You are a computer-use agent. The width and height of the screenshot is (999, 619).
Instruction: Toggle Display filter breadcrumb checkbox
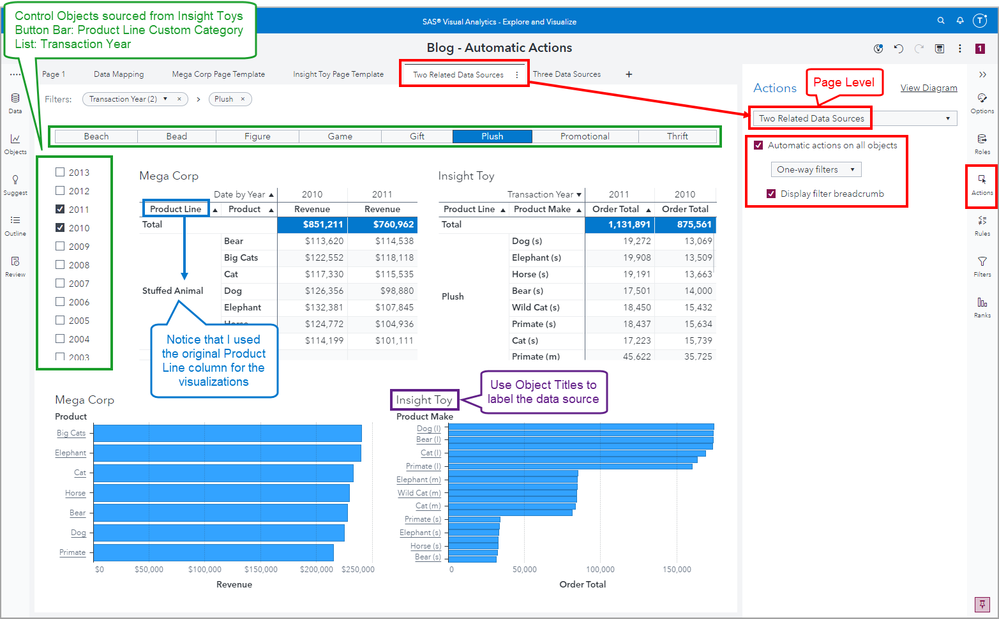click(771, 194)
